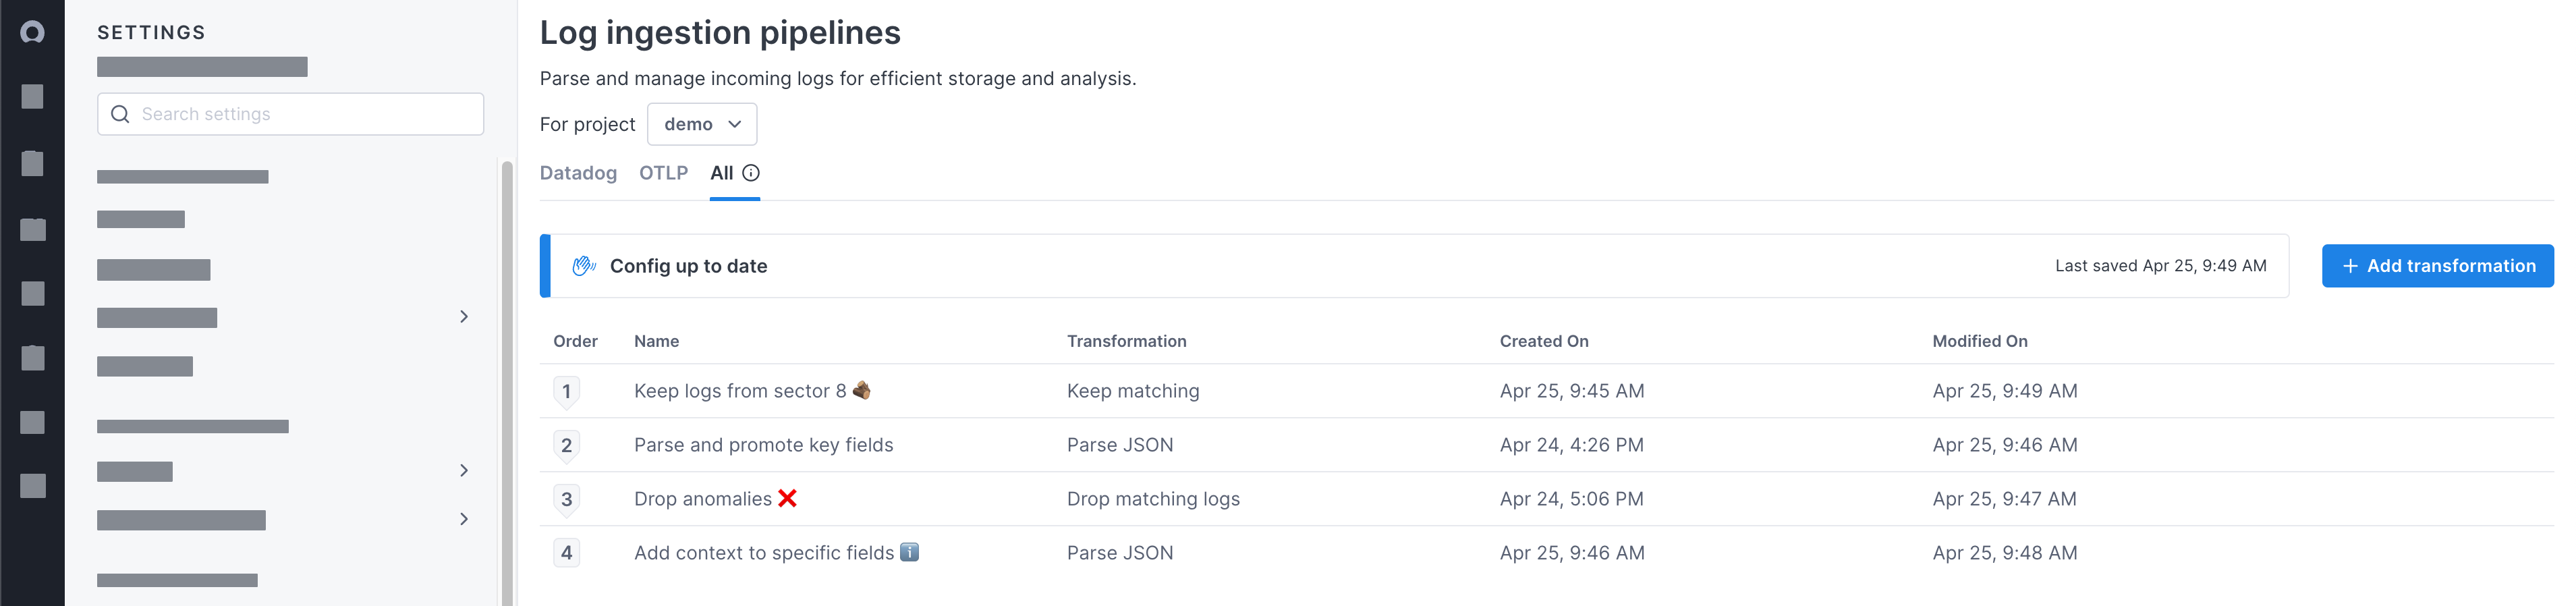Click the home logo icon in the dark sidebar

[32, 32]
